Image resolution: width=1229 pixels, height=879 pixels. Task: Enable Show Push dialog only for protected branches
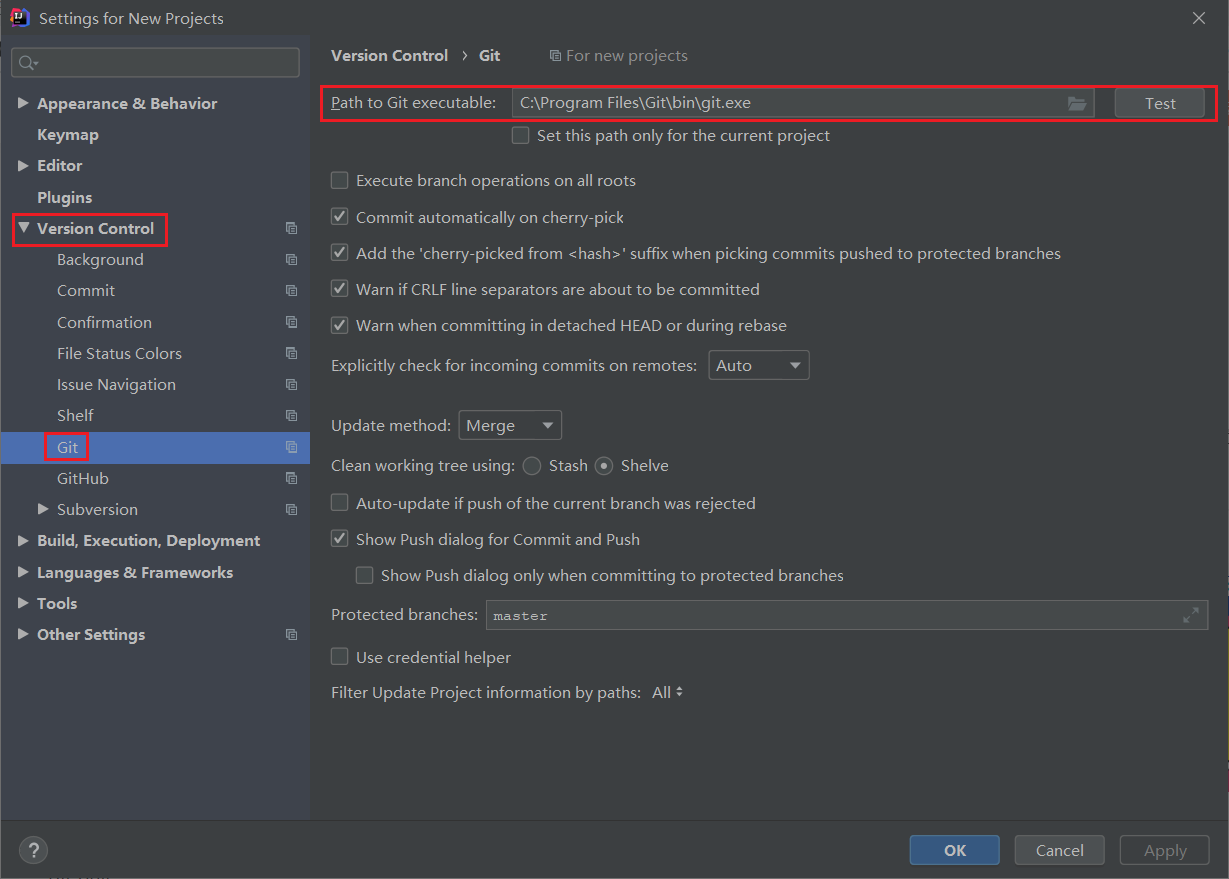tap(364, 575)
